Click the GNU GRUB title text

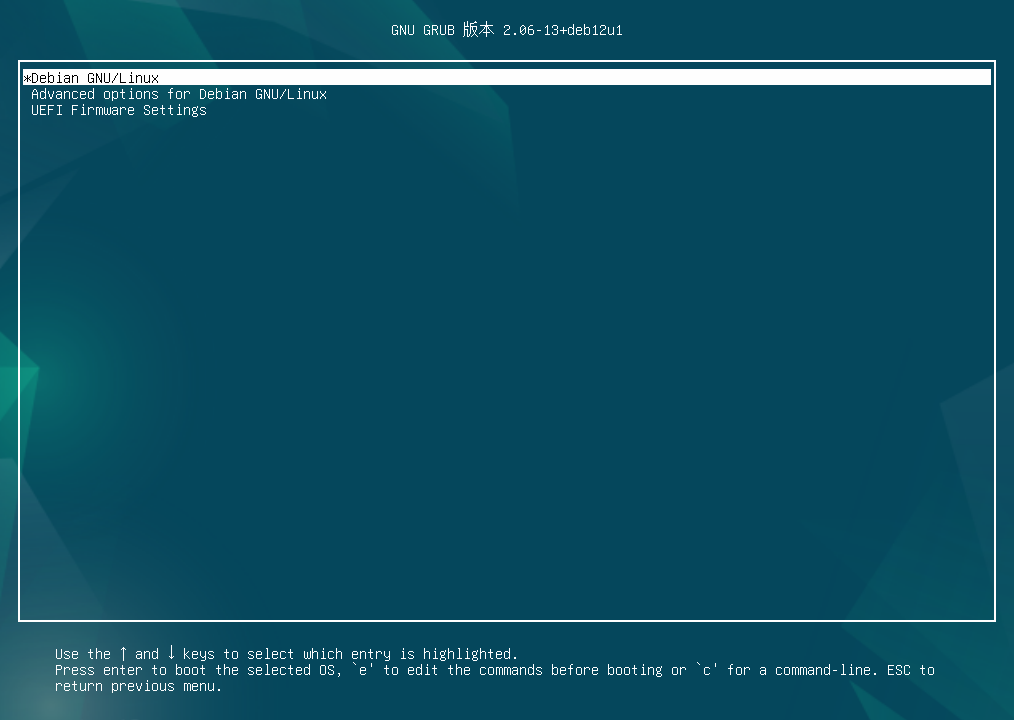[x=423, y=30]
